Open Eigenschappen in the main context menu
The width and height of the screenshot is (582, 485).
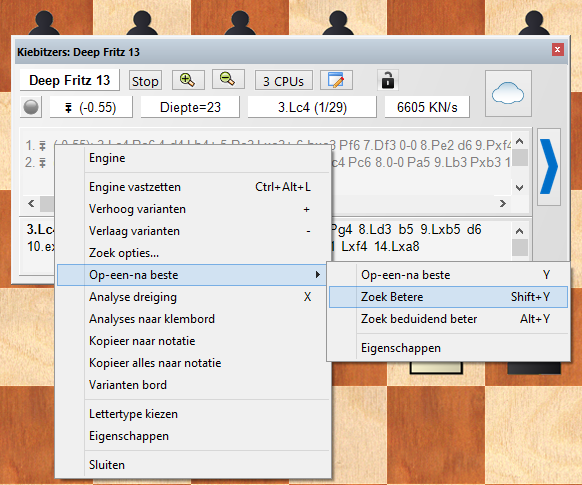tap(193, 436)
